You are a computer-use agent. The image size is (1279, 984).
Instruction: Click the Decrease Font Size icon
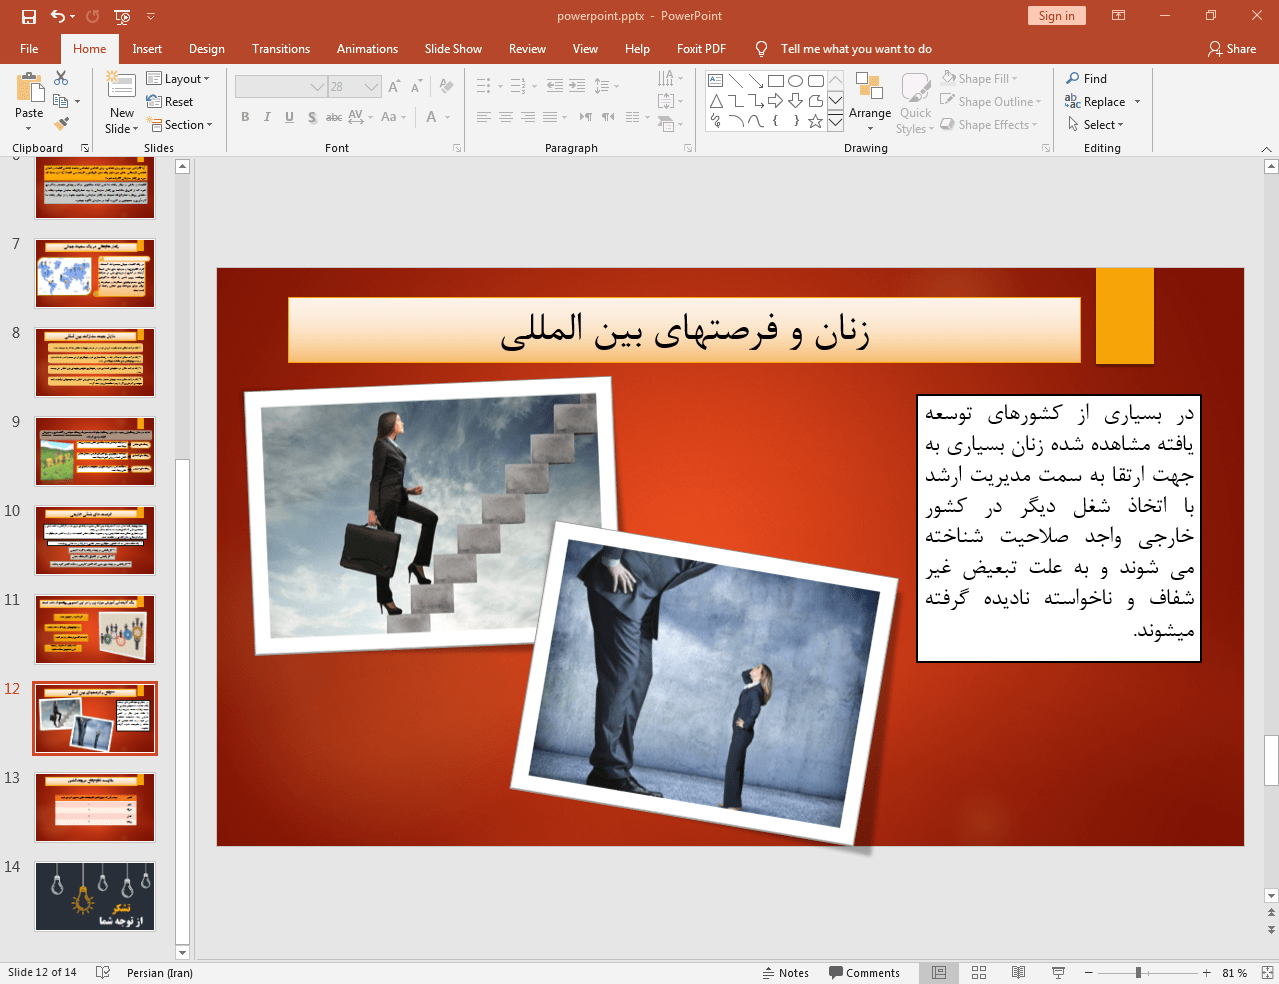416,87
